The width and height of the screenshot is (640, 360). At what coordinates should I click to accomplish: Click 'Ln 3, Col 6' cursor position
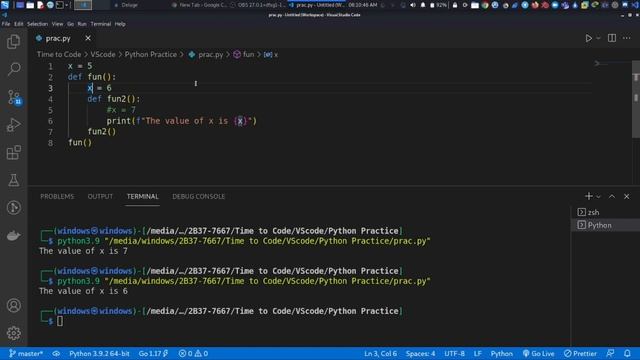380,353
